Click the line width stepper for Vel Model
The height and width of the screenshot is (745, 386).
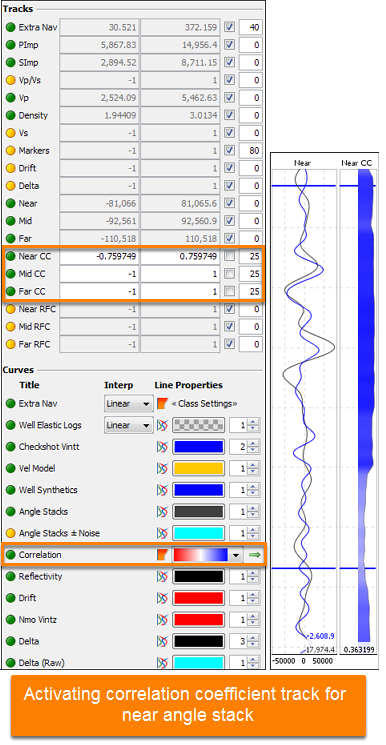(253, 468)
